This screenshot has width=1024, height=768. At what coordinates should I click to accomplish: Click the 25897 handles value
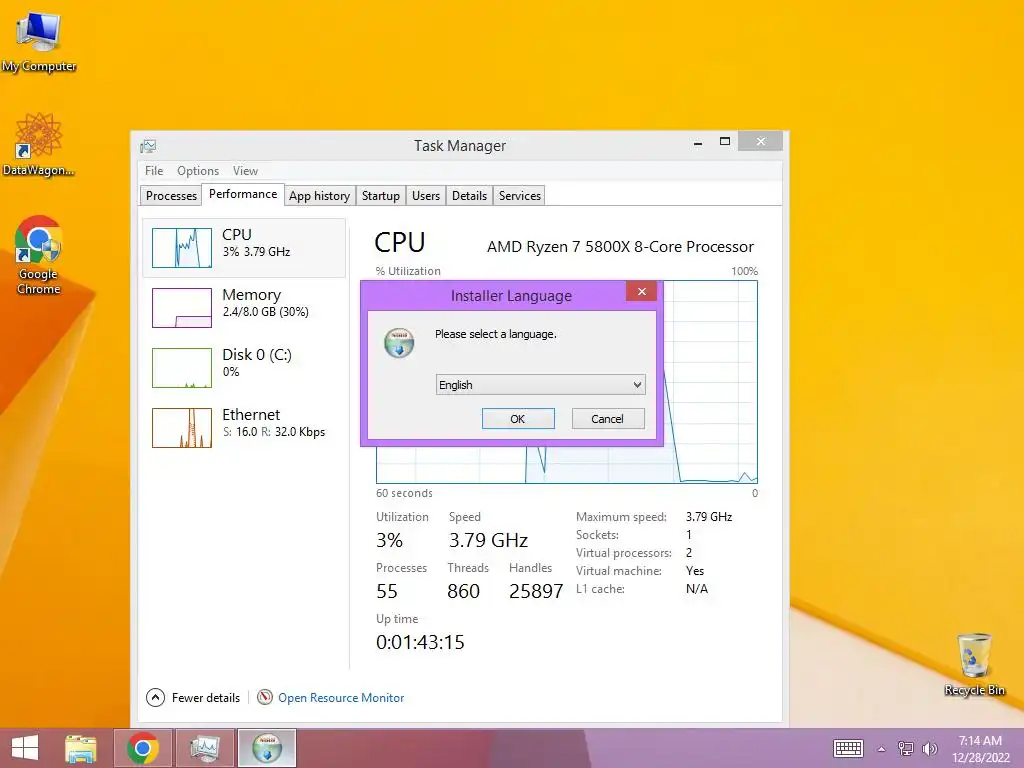pos(536,591)
